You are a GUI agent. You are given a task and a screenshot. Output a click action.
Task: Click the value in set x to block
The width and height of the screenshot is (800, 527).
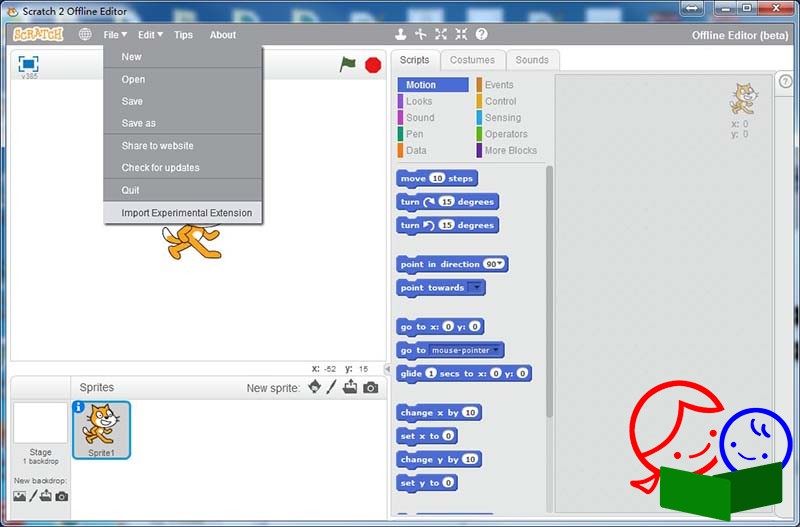pos(448,436)
